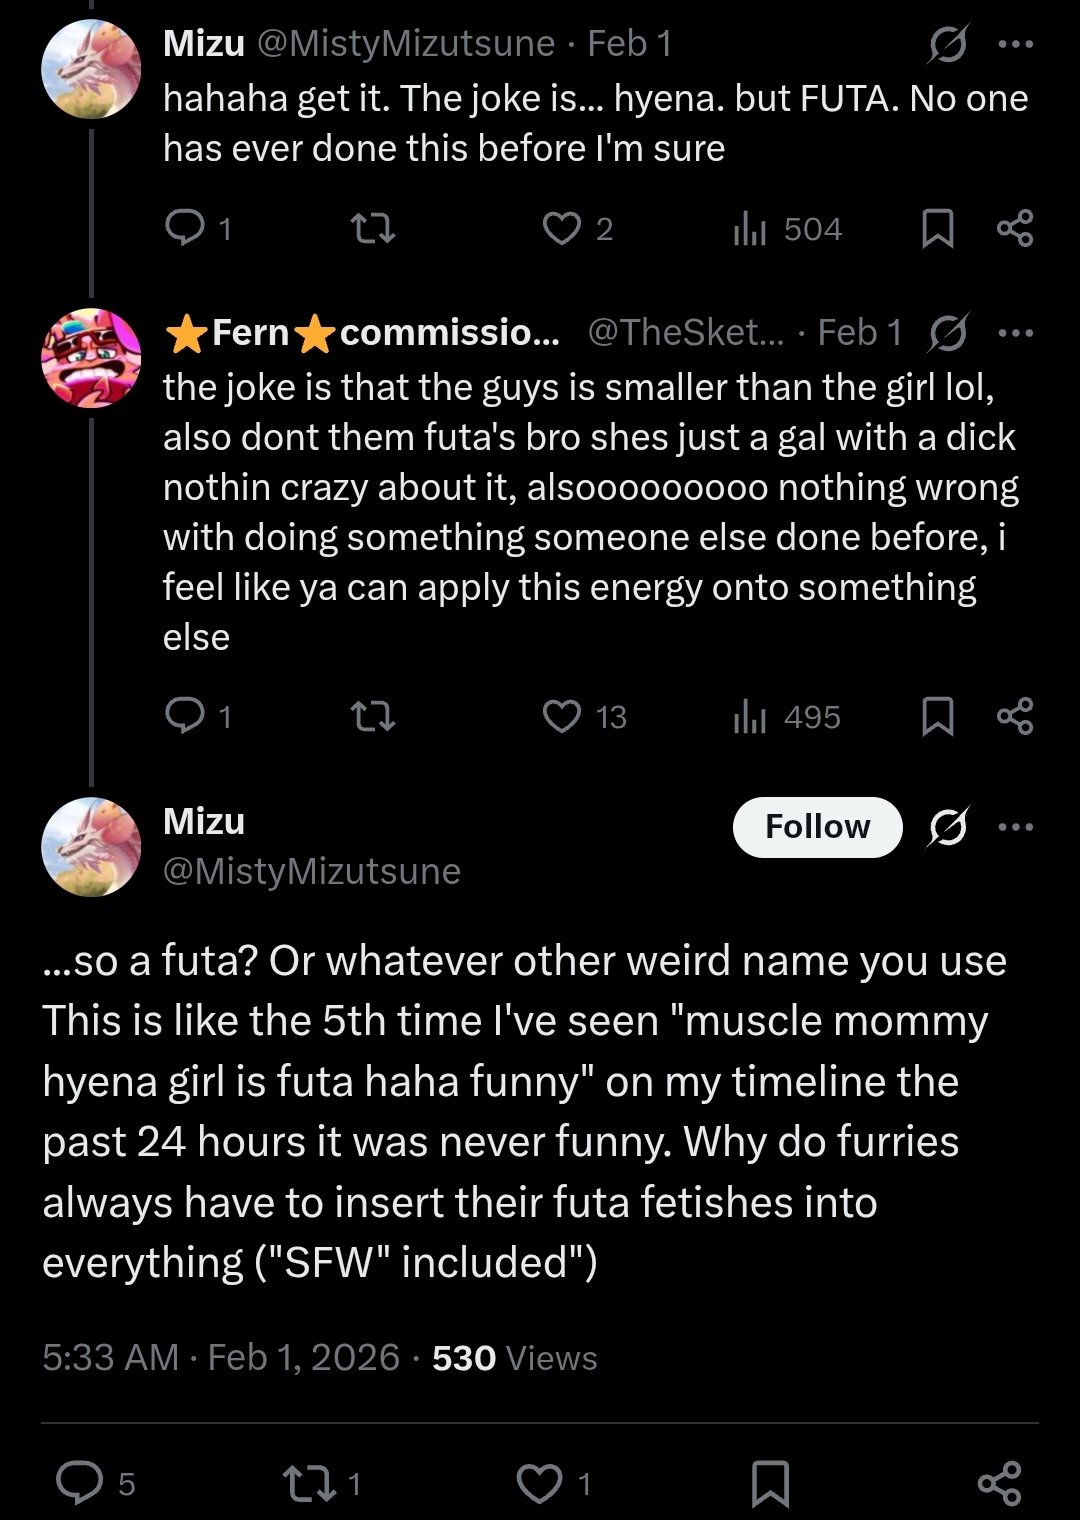Screen dimensions: 1080x1520
Task: Reply to Mizu's first hyena tweet
Action: click(x=185, y=229)
